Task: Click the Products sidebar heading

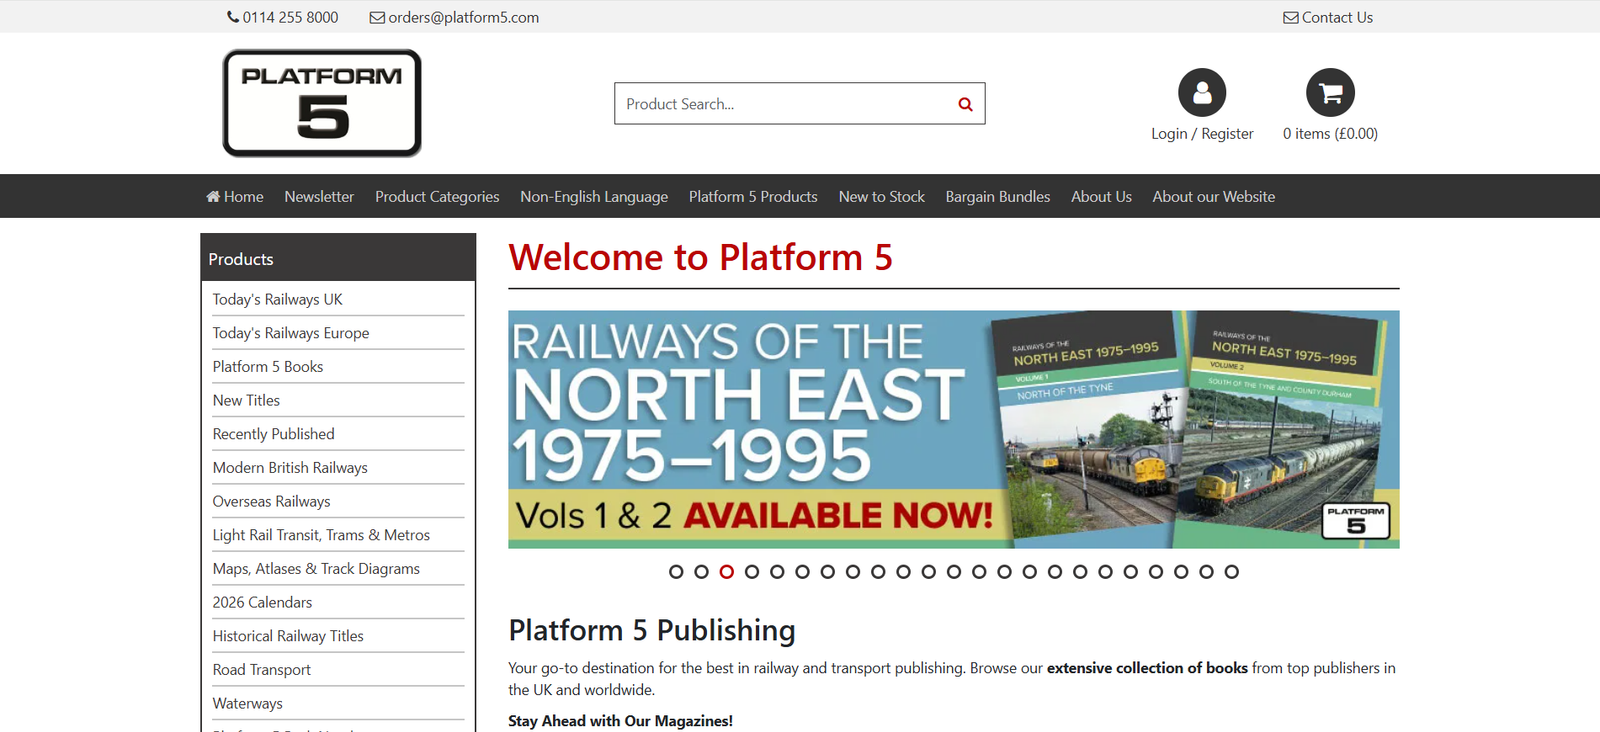Action: click(x=240, y=259)
